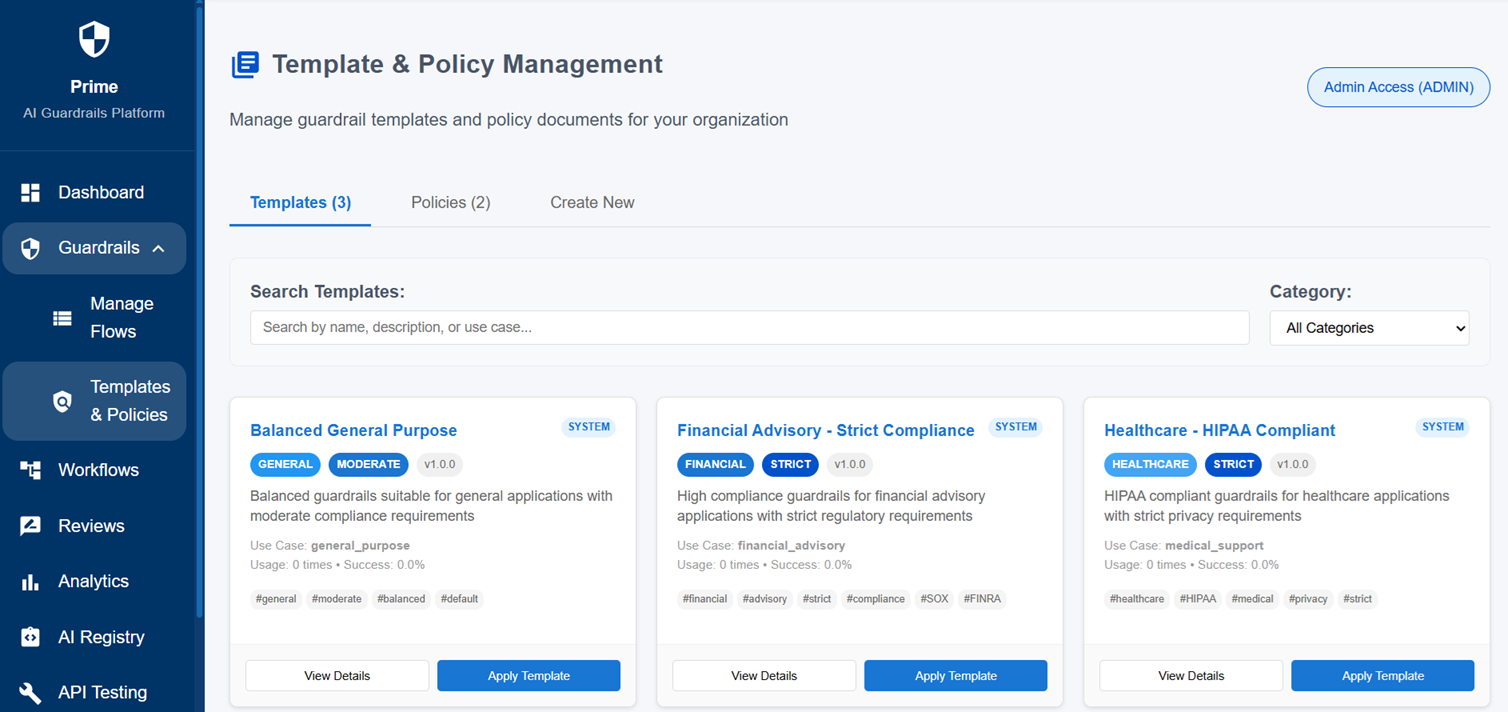Switch to the Policies (2) tab
The height and width of the screenshot is (712, 1508).
pyautogui.click(x=450, y=203)
